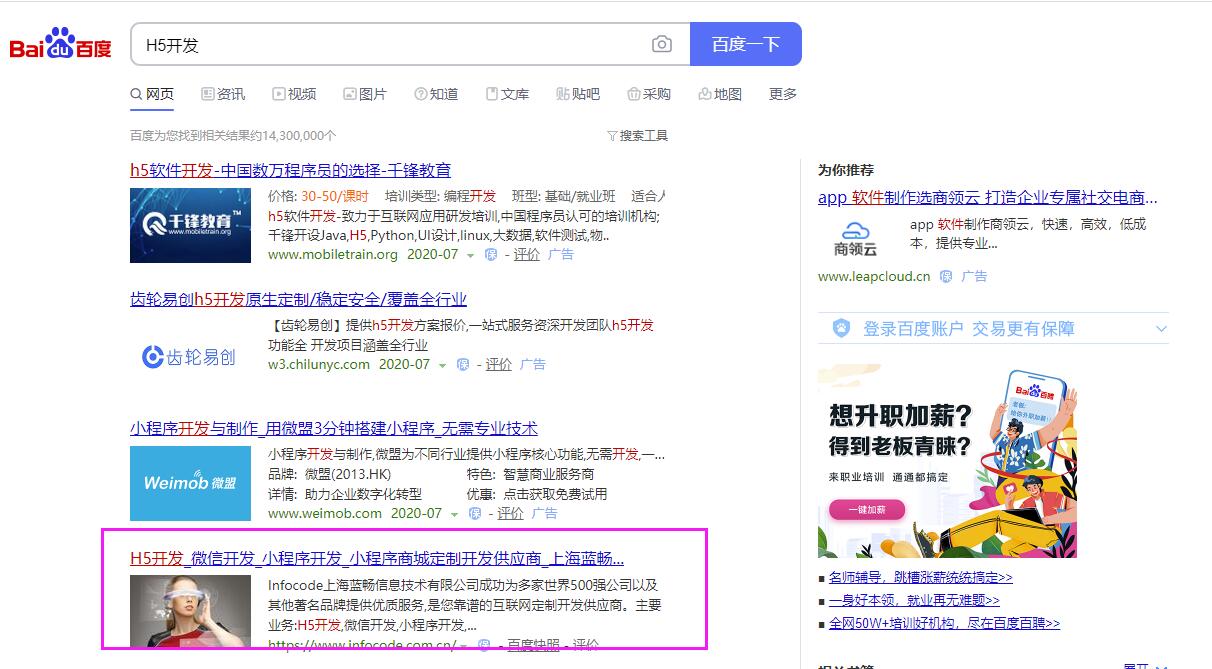This screenshot has width=1212, height=669.
Task: Expand dropdown arrow beside mobiletrain.org date
Action: [471, 255]
